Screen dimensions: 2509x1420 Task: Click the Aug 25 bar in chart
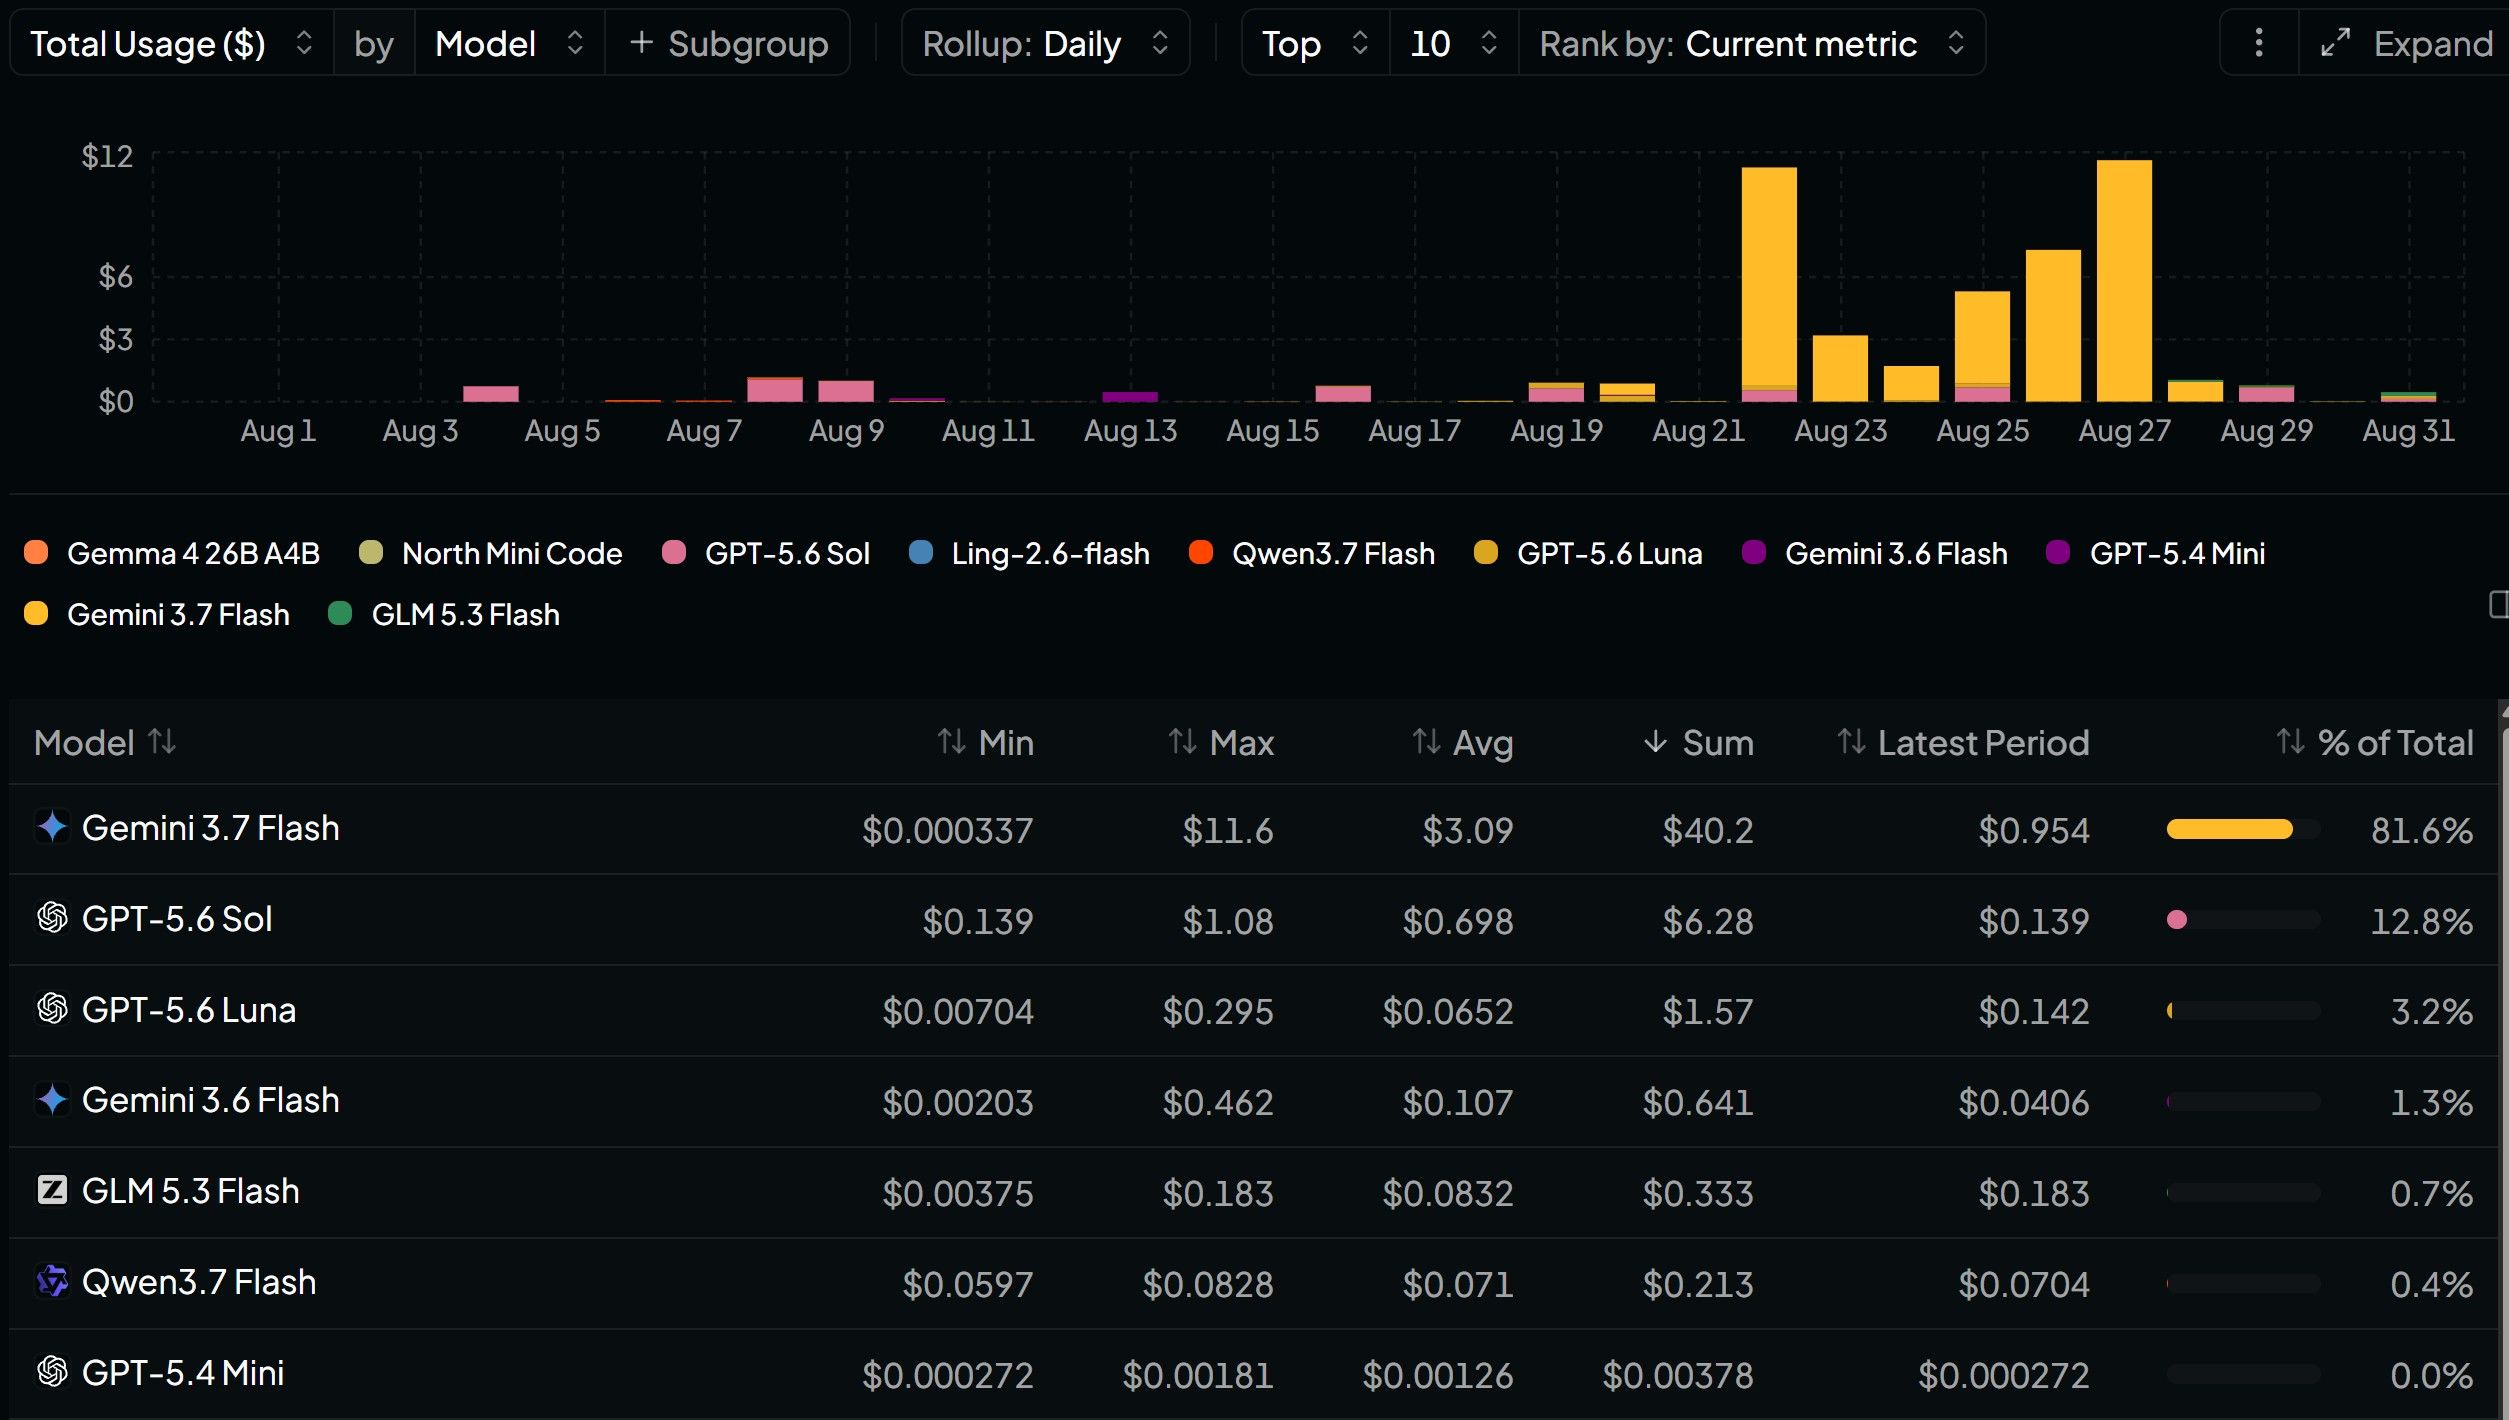pyautogui.click(x=1982, y=346)
